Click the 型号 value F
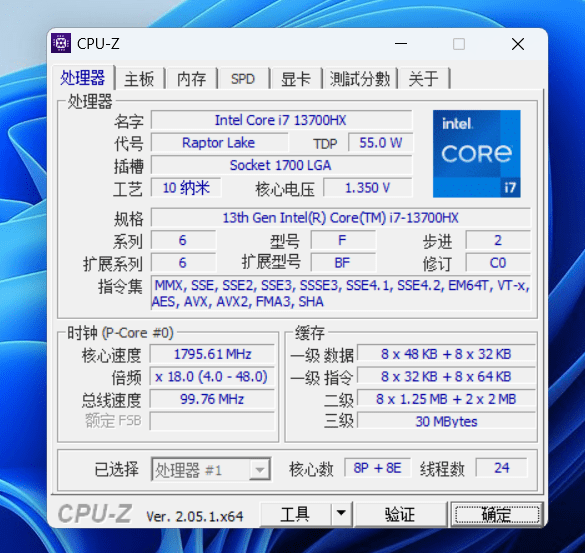 pyautogui.click(x=343, y=240)
